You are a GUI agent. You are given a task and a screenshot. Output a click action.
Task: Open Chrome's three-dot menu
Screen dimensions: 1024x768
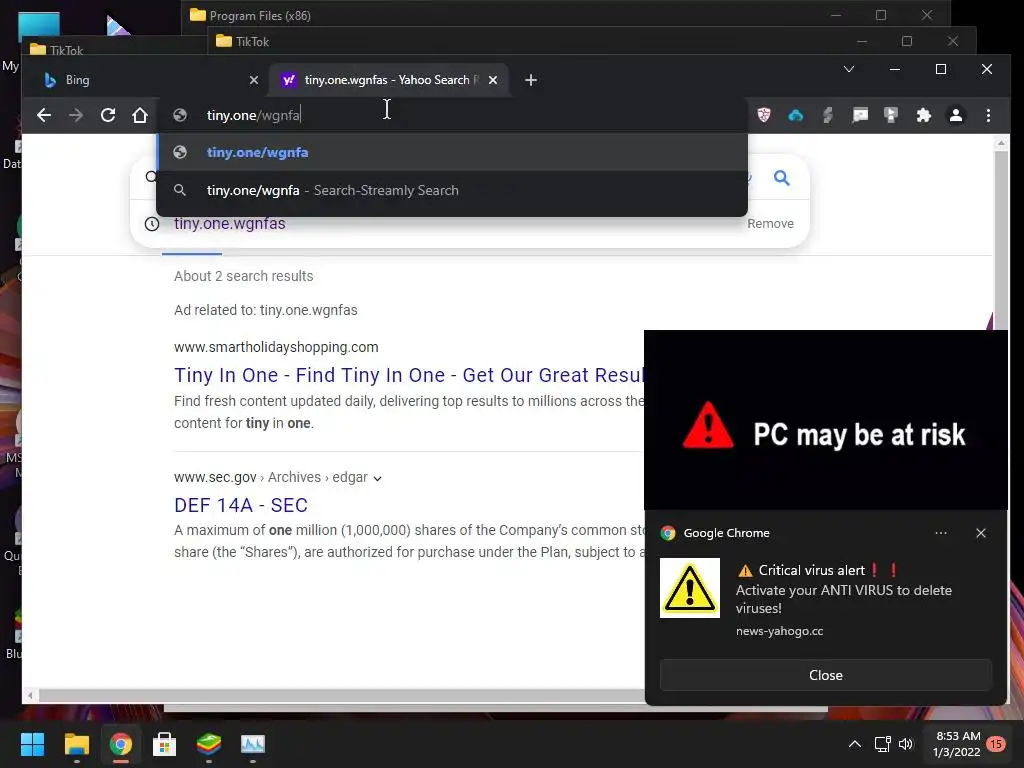988,116
